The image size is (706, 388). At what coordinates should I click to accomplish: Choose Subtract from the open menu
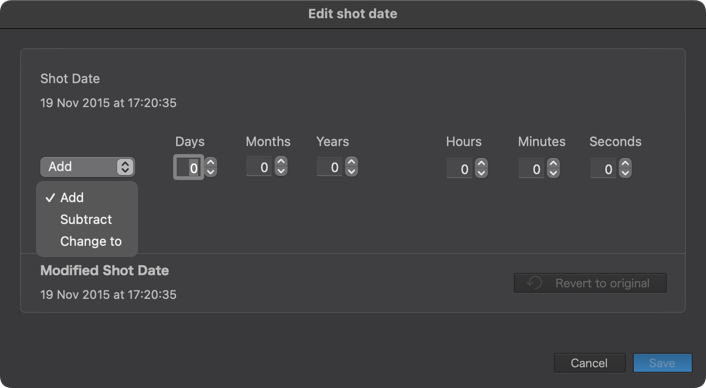click(x=87, y=219)
